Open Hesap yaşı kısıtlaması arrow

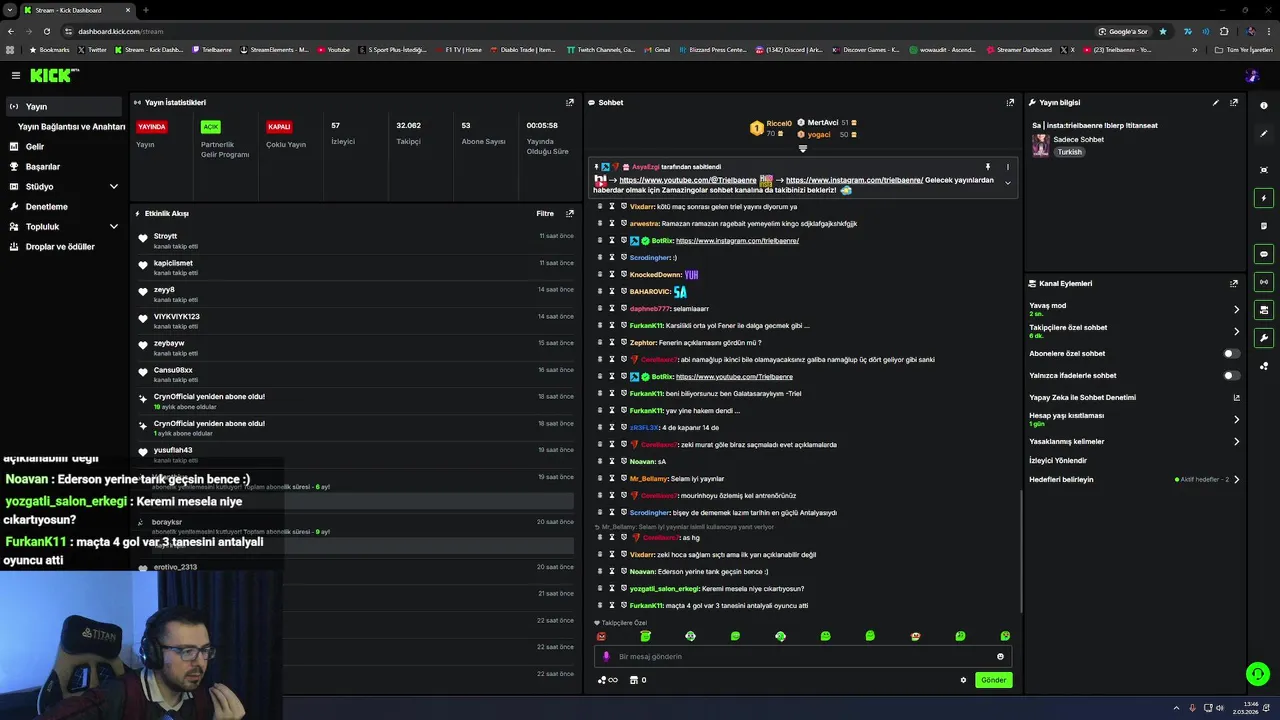coord(1236,419)
